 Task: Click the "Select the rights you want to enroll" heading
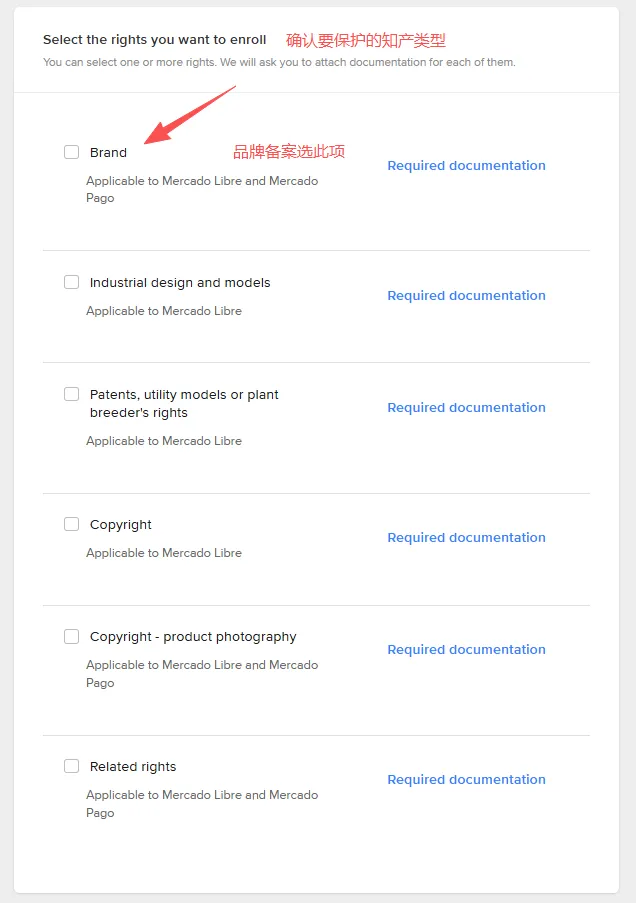pyautogui.click(x=155, y=40)
